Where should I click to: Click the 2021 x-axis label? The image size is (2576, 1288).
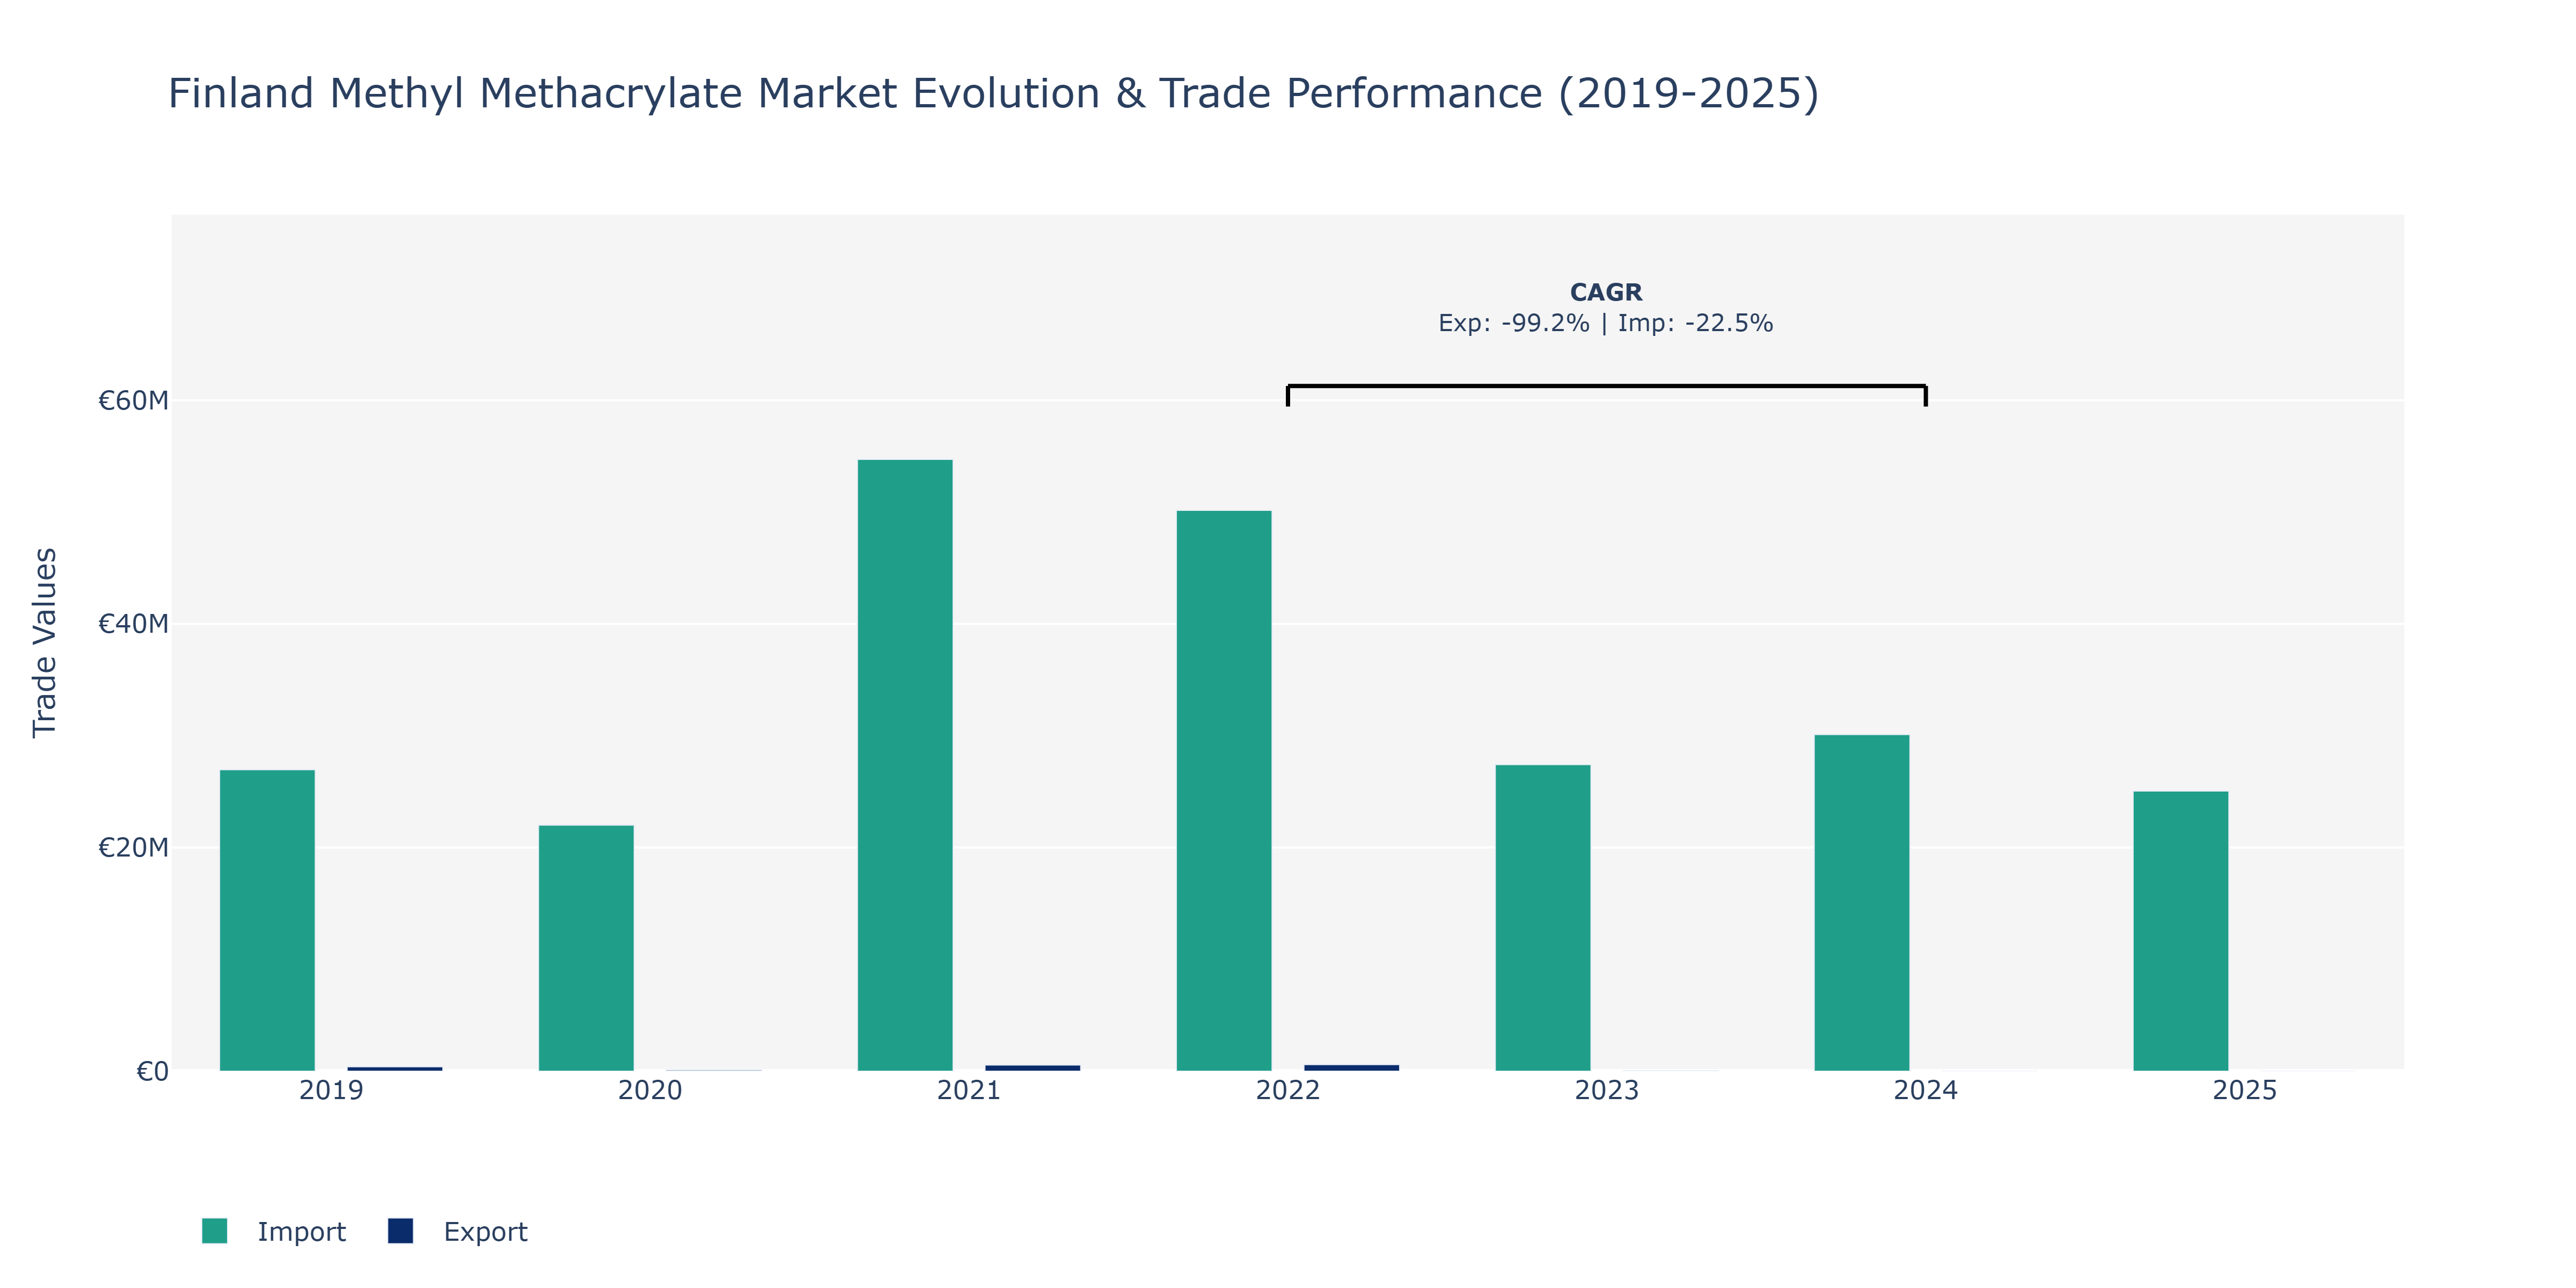tap(969, 1091)
